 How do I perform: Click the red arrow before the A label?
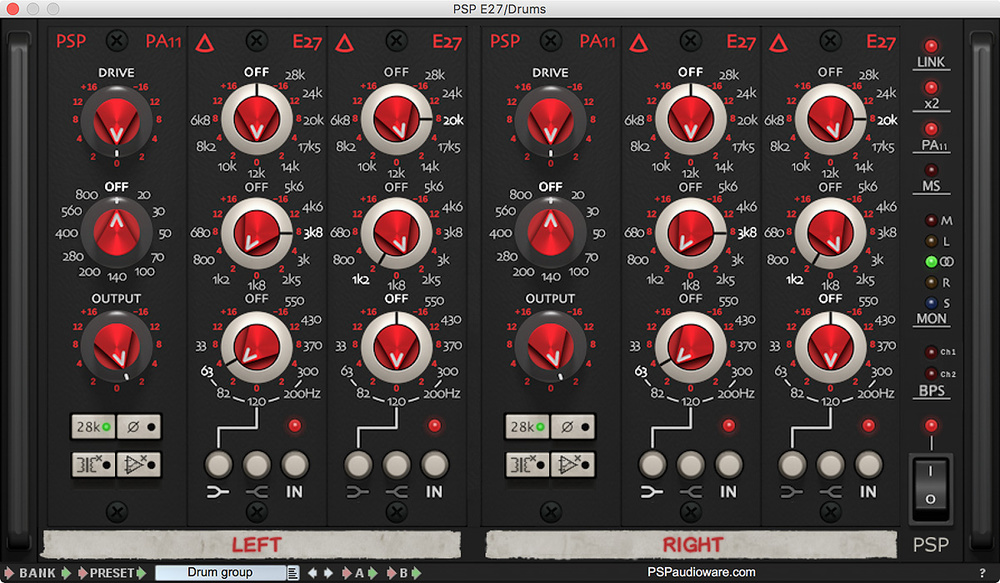pyautogui.click(x=346, y=573)
